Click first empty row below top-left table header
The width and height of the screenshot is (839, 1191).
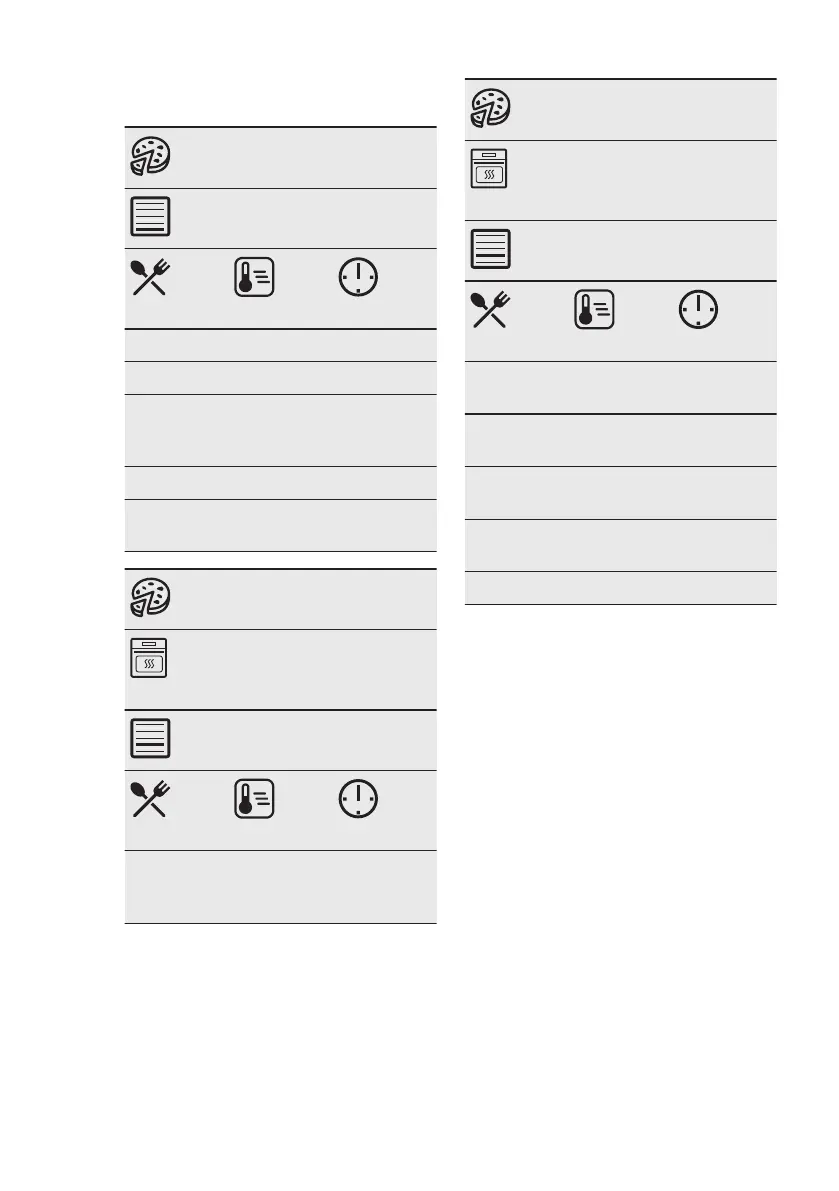tap(281, 346)
